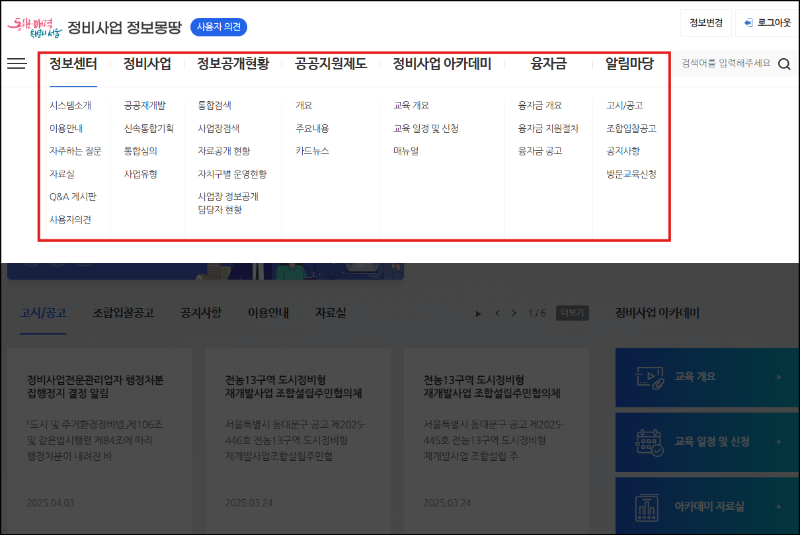
Task: Open the 정비사업 top menu
Action: [x=147, y=64]
